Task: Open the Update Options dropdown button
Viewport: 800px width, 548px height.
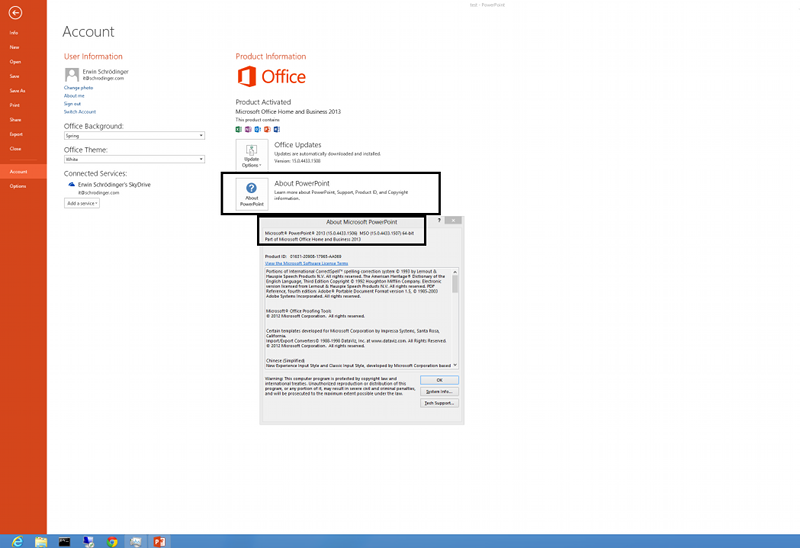Action: click(252, 155)
